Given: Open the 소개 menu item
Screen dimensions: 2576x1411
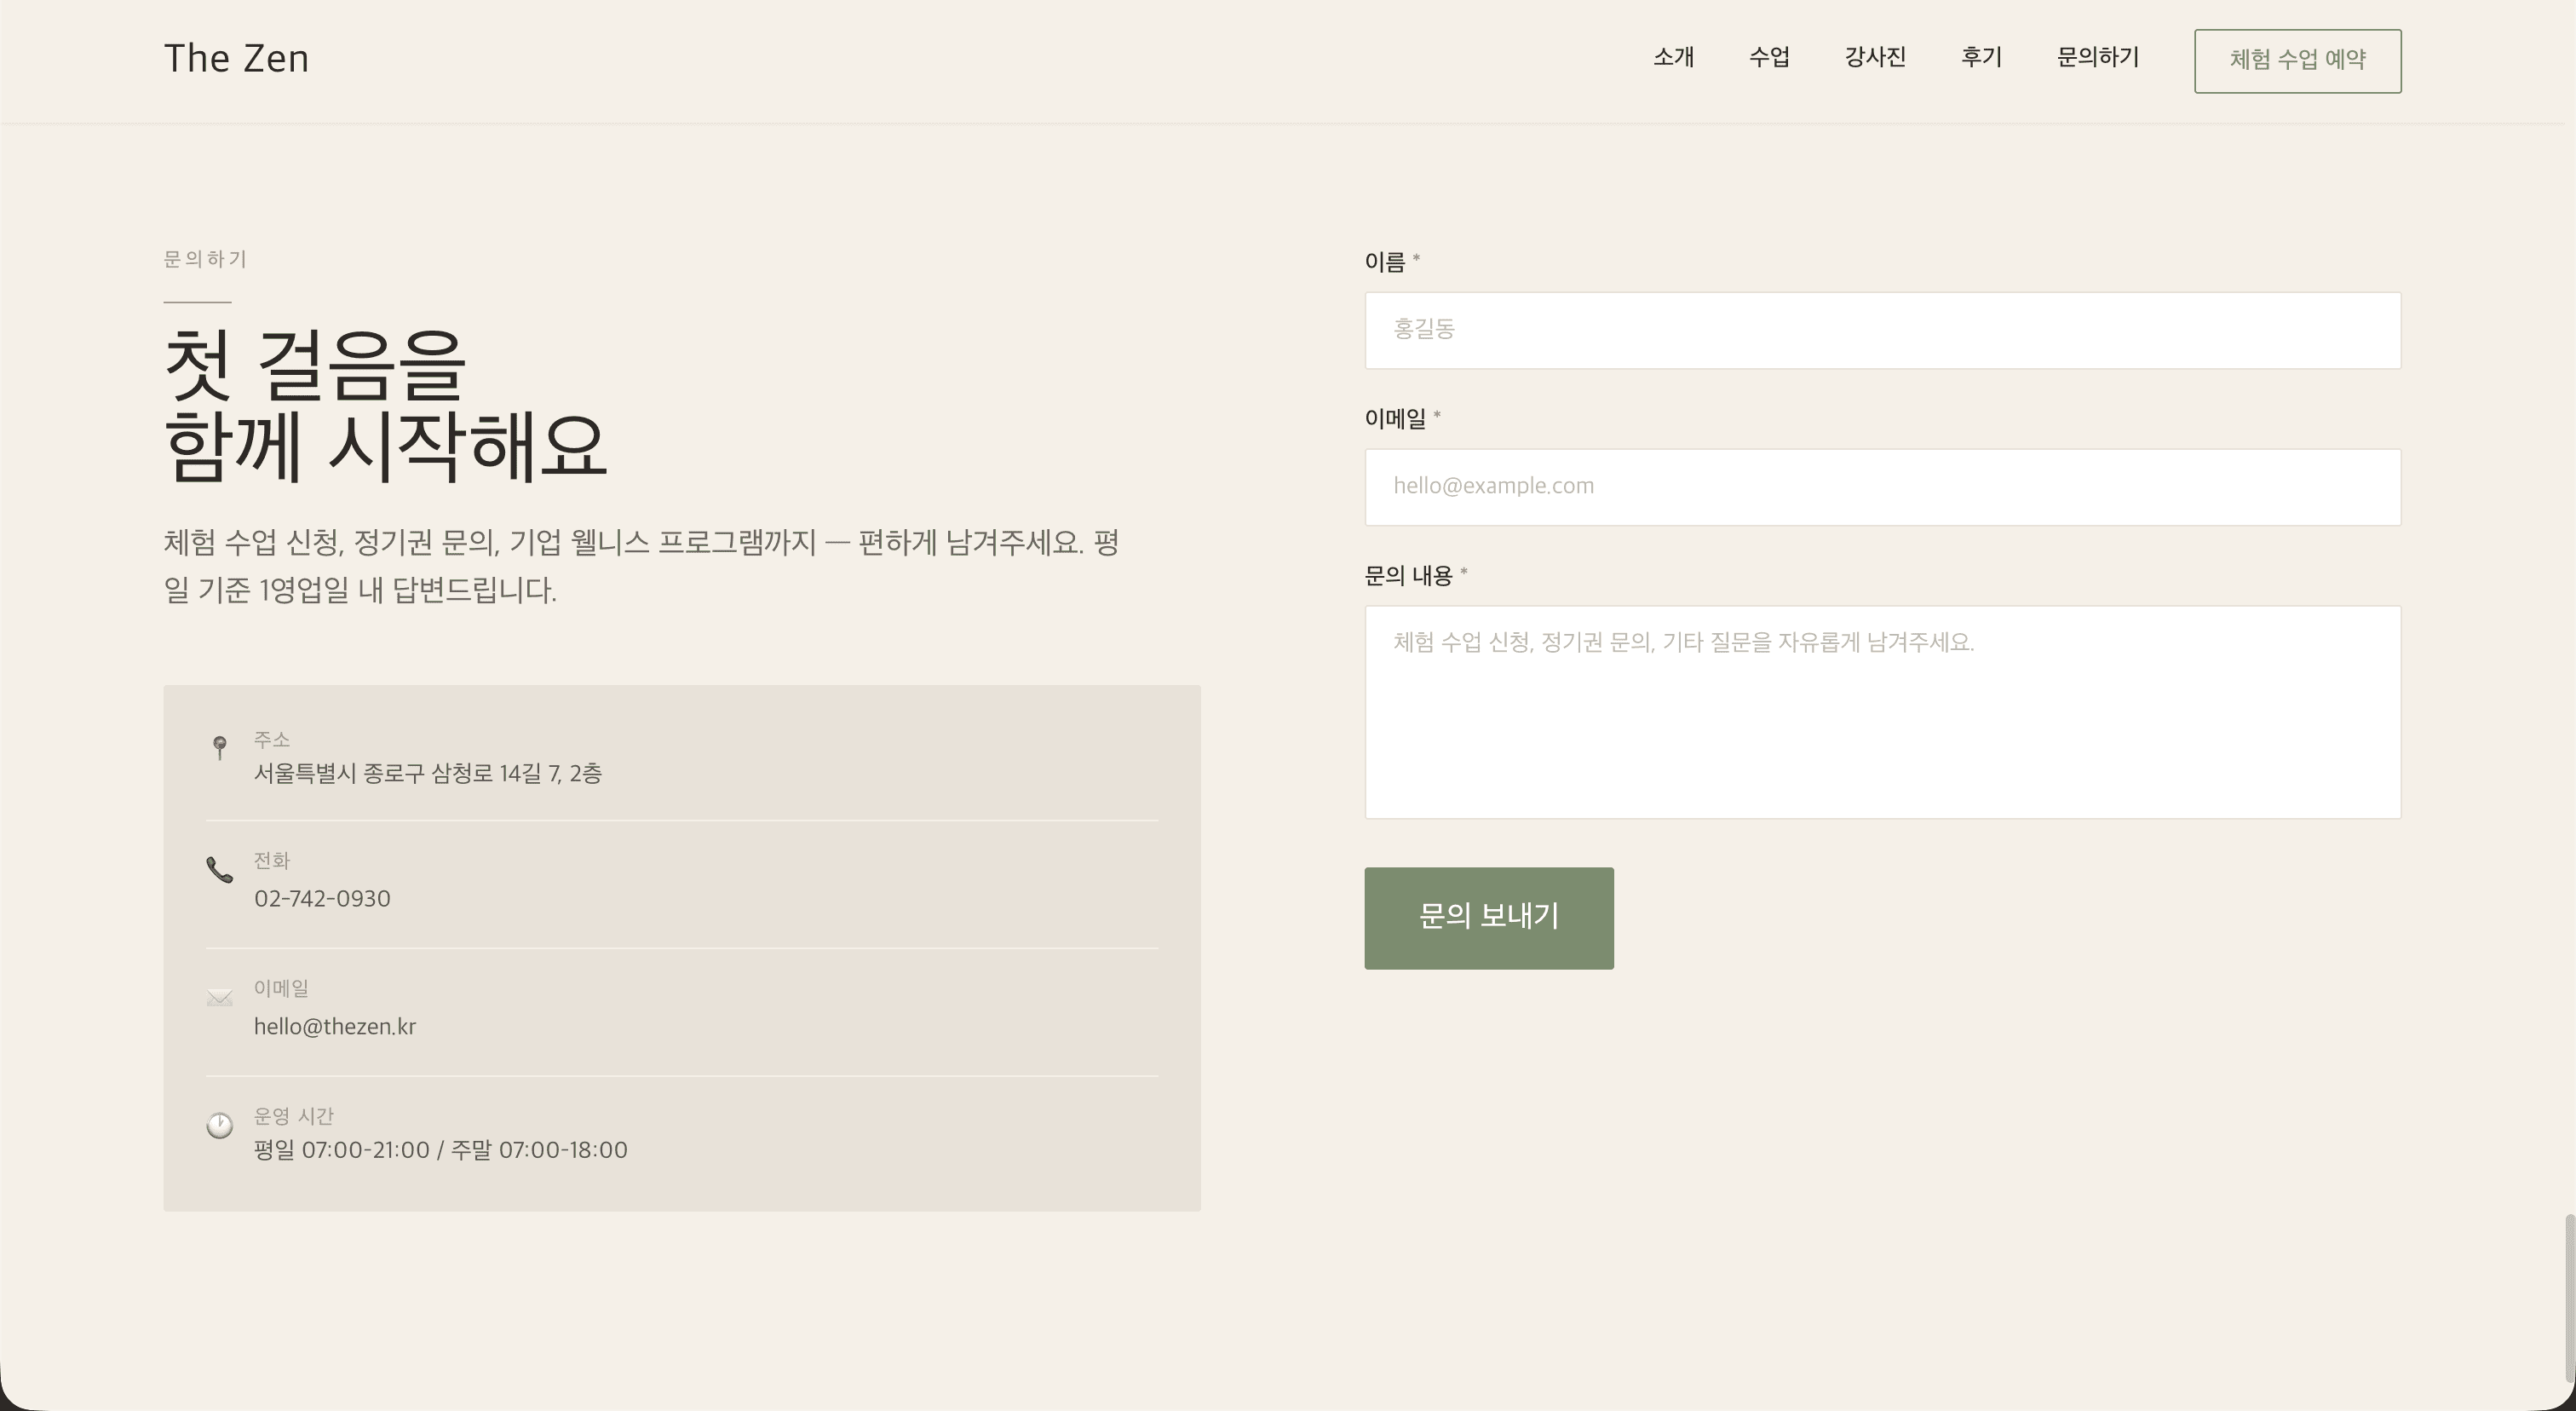Looking at the screenshot, I should (x=1673, y=58).
